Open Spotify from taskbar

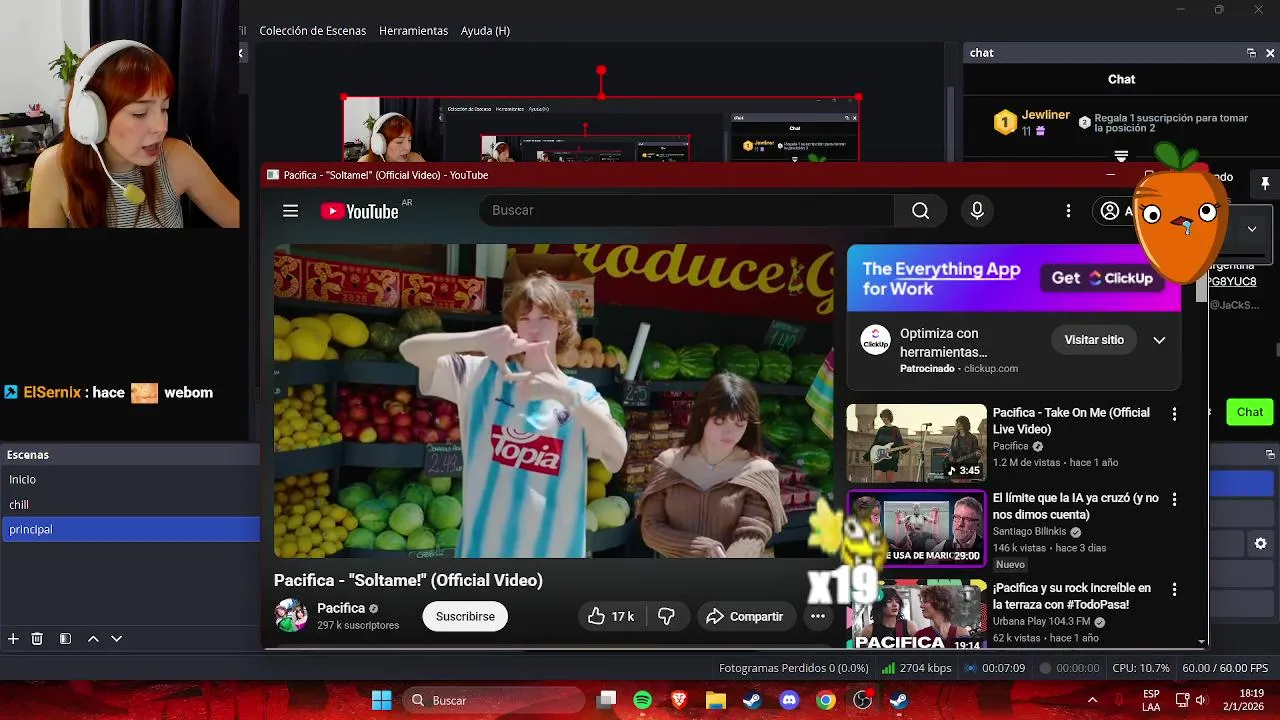[642, 700]
